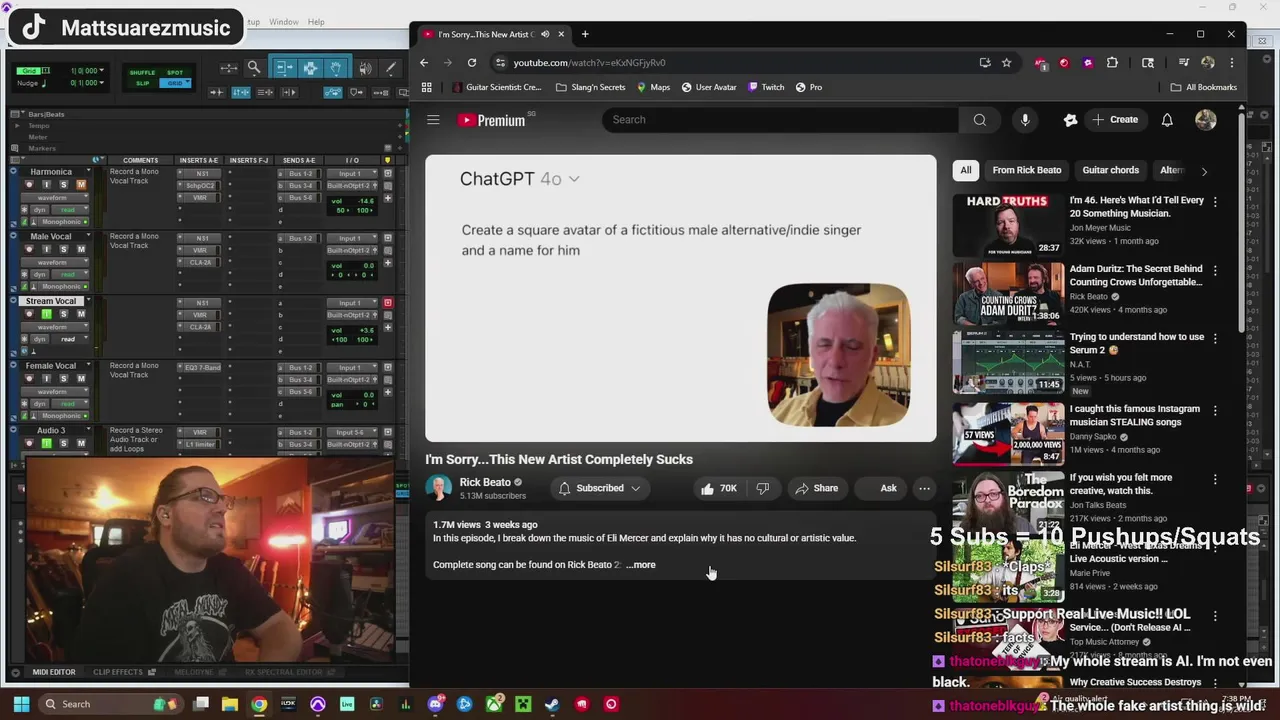Click the Stream Vocal volume value +3.6
1280x720 pixels.
366,330
